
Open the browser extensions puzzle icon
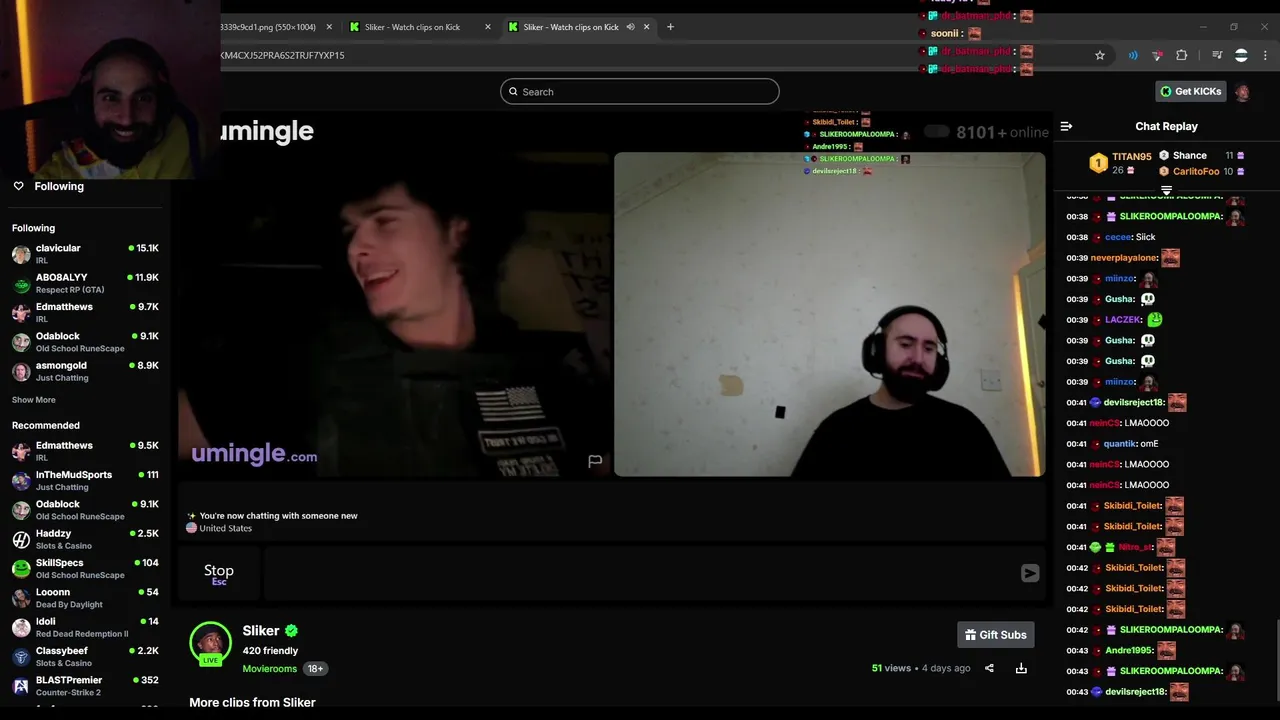click(x=1181, y=55)
